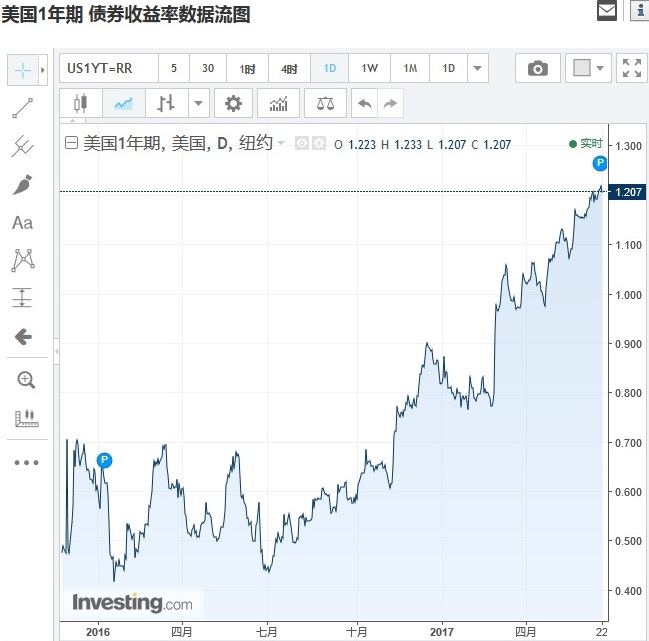Click the 1.000 price axis label

coord(628,295)
